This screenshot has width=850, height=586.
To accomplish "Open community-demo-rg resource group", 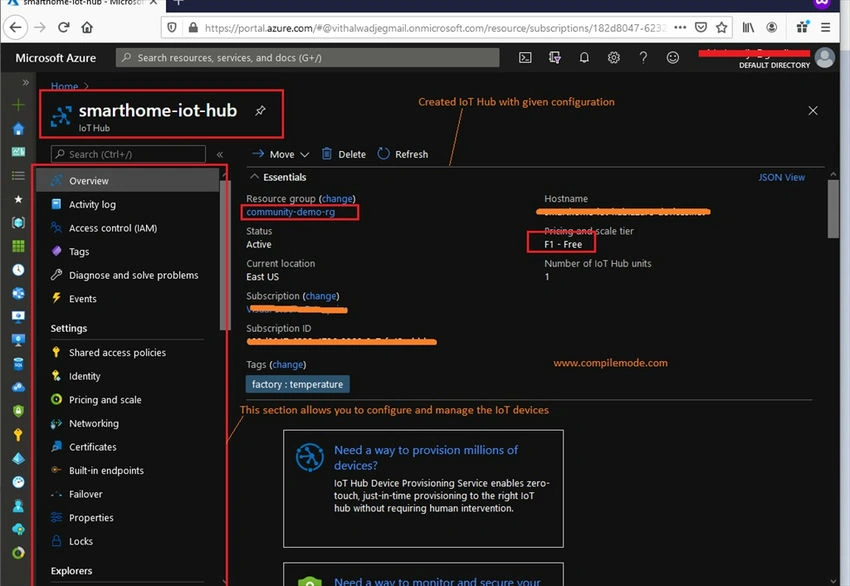I will [291, 212].
